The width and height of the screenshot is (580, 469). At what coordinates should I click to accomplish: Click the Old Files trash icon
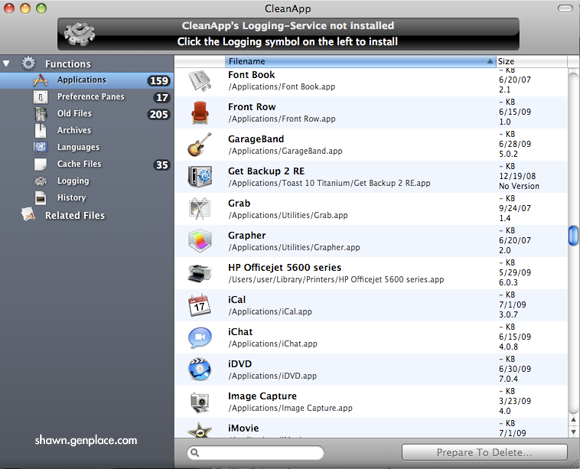[x=40, y=114]
